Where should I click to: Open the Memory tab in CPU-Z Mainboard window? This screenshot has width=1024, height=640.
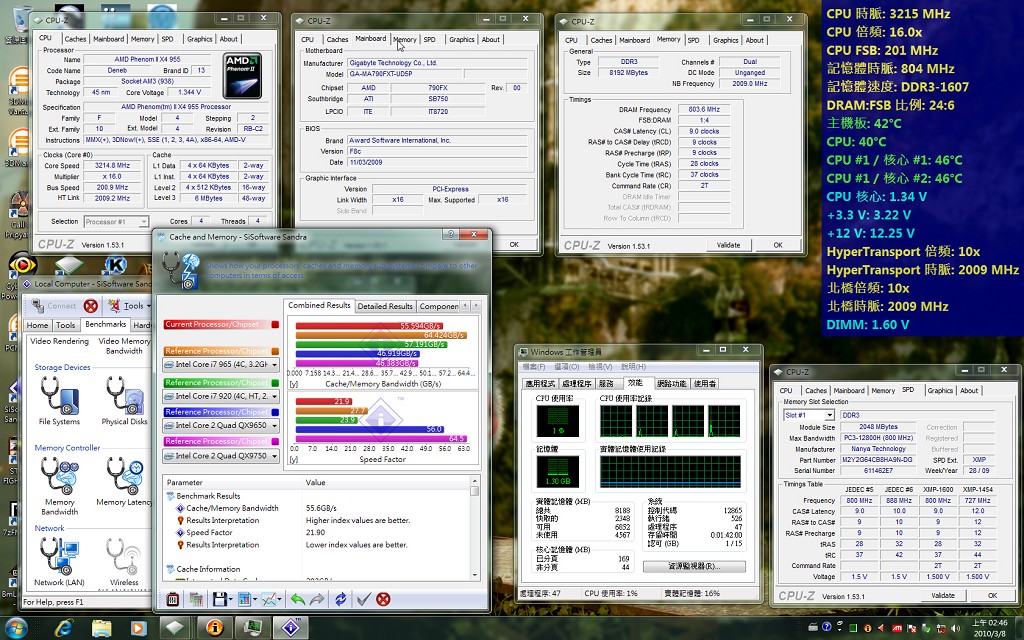coord(404,40)
